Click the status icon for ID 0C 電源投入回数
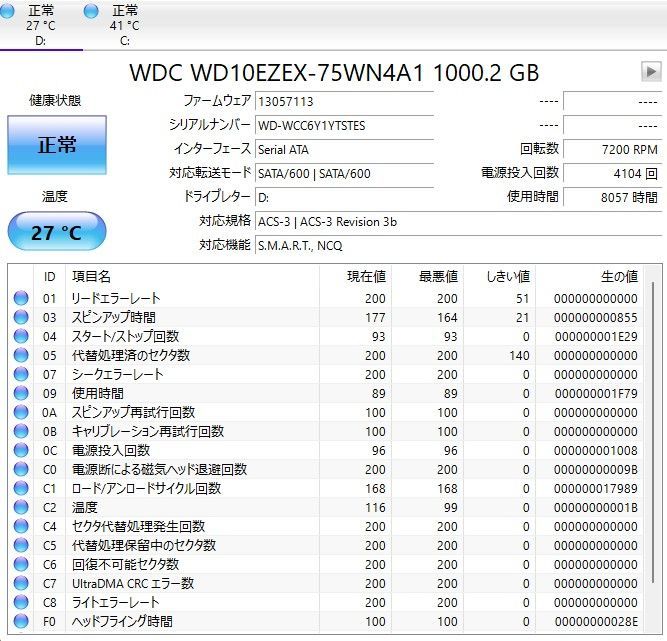Screen dimensions: 667x641 click(21, 450)
